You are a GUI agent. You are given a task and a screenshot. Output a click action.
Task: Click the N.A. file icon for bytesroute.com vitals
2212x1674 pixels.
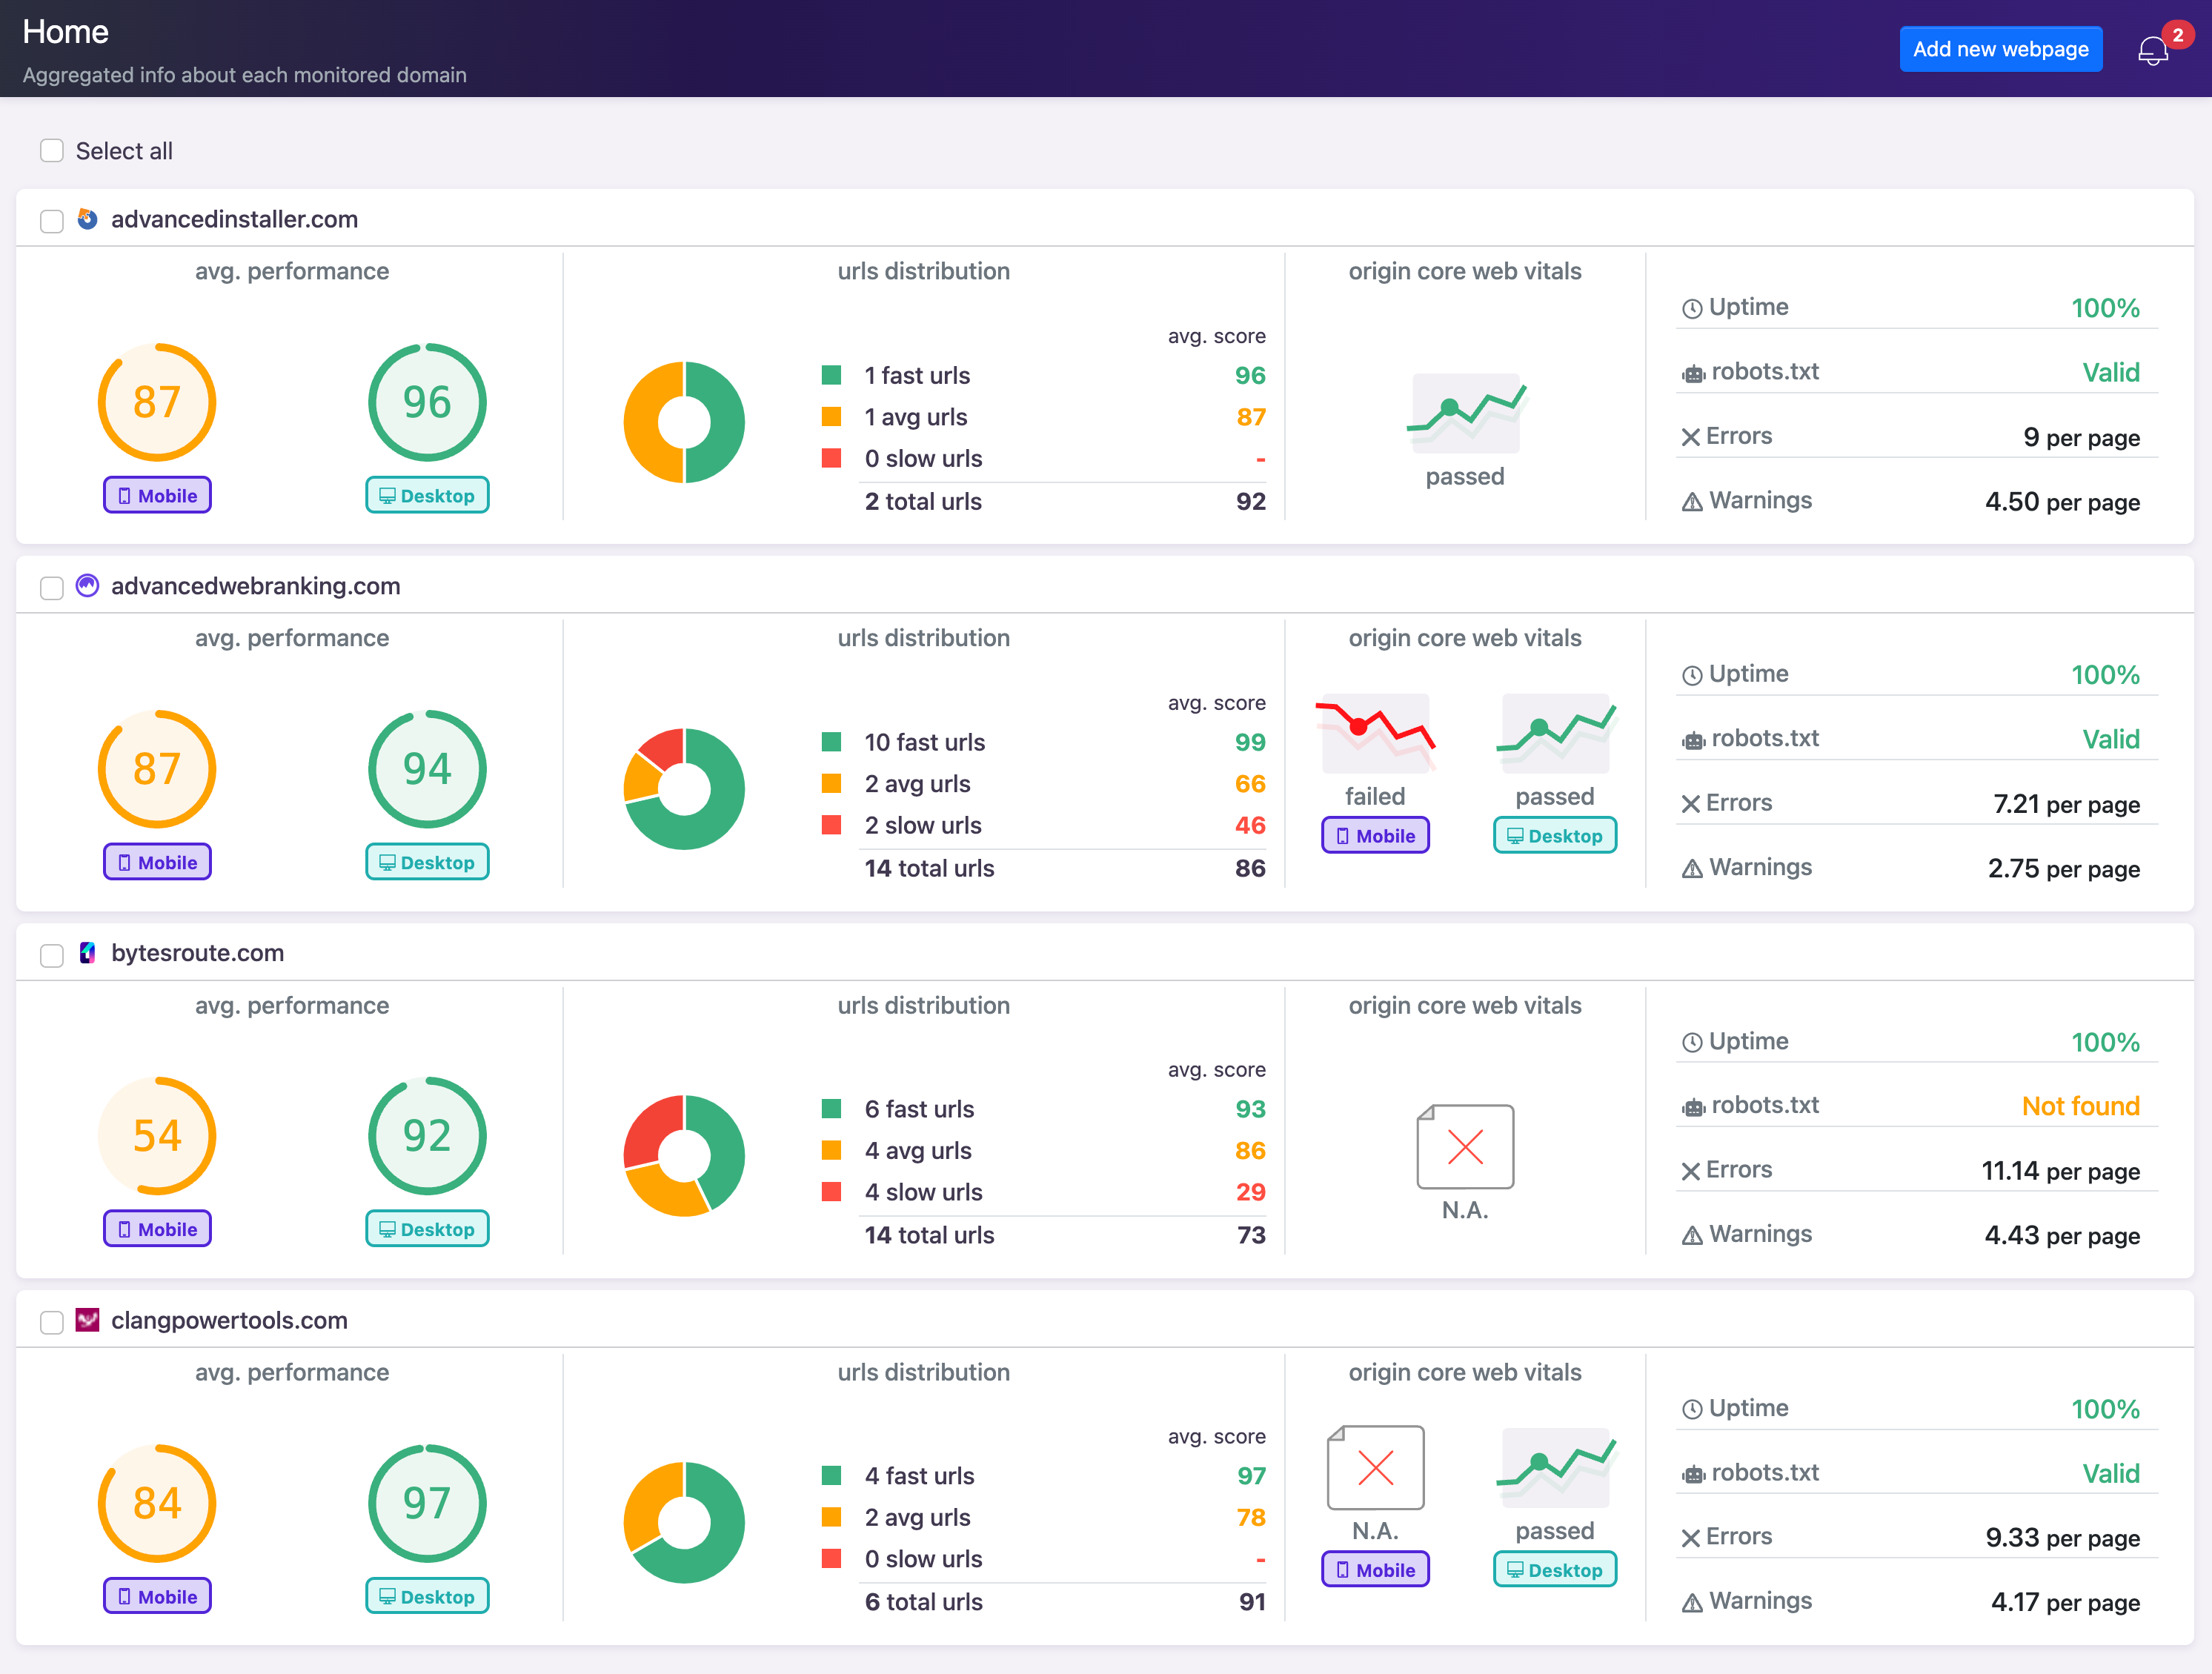point(1464,1147)
